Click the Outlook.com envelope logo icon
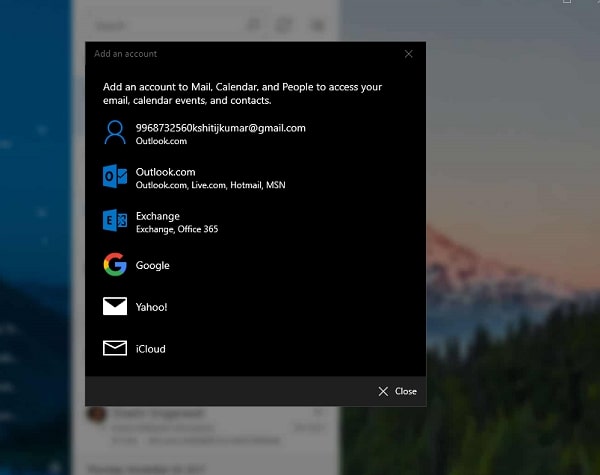Screen dimensions: 600x475 pyautogui.click(x=115, y=176)
